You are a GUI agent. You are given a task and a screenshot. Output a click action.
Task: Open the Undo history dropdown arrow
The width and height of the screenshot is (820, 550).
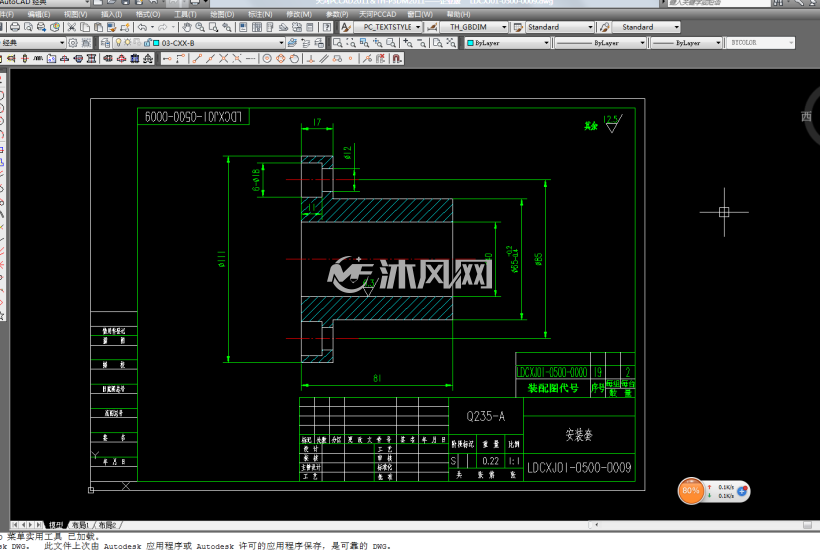[152, 27]
